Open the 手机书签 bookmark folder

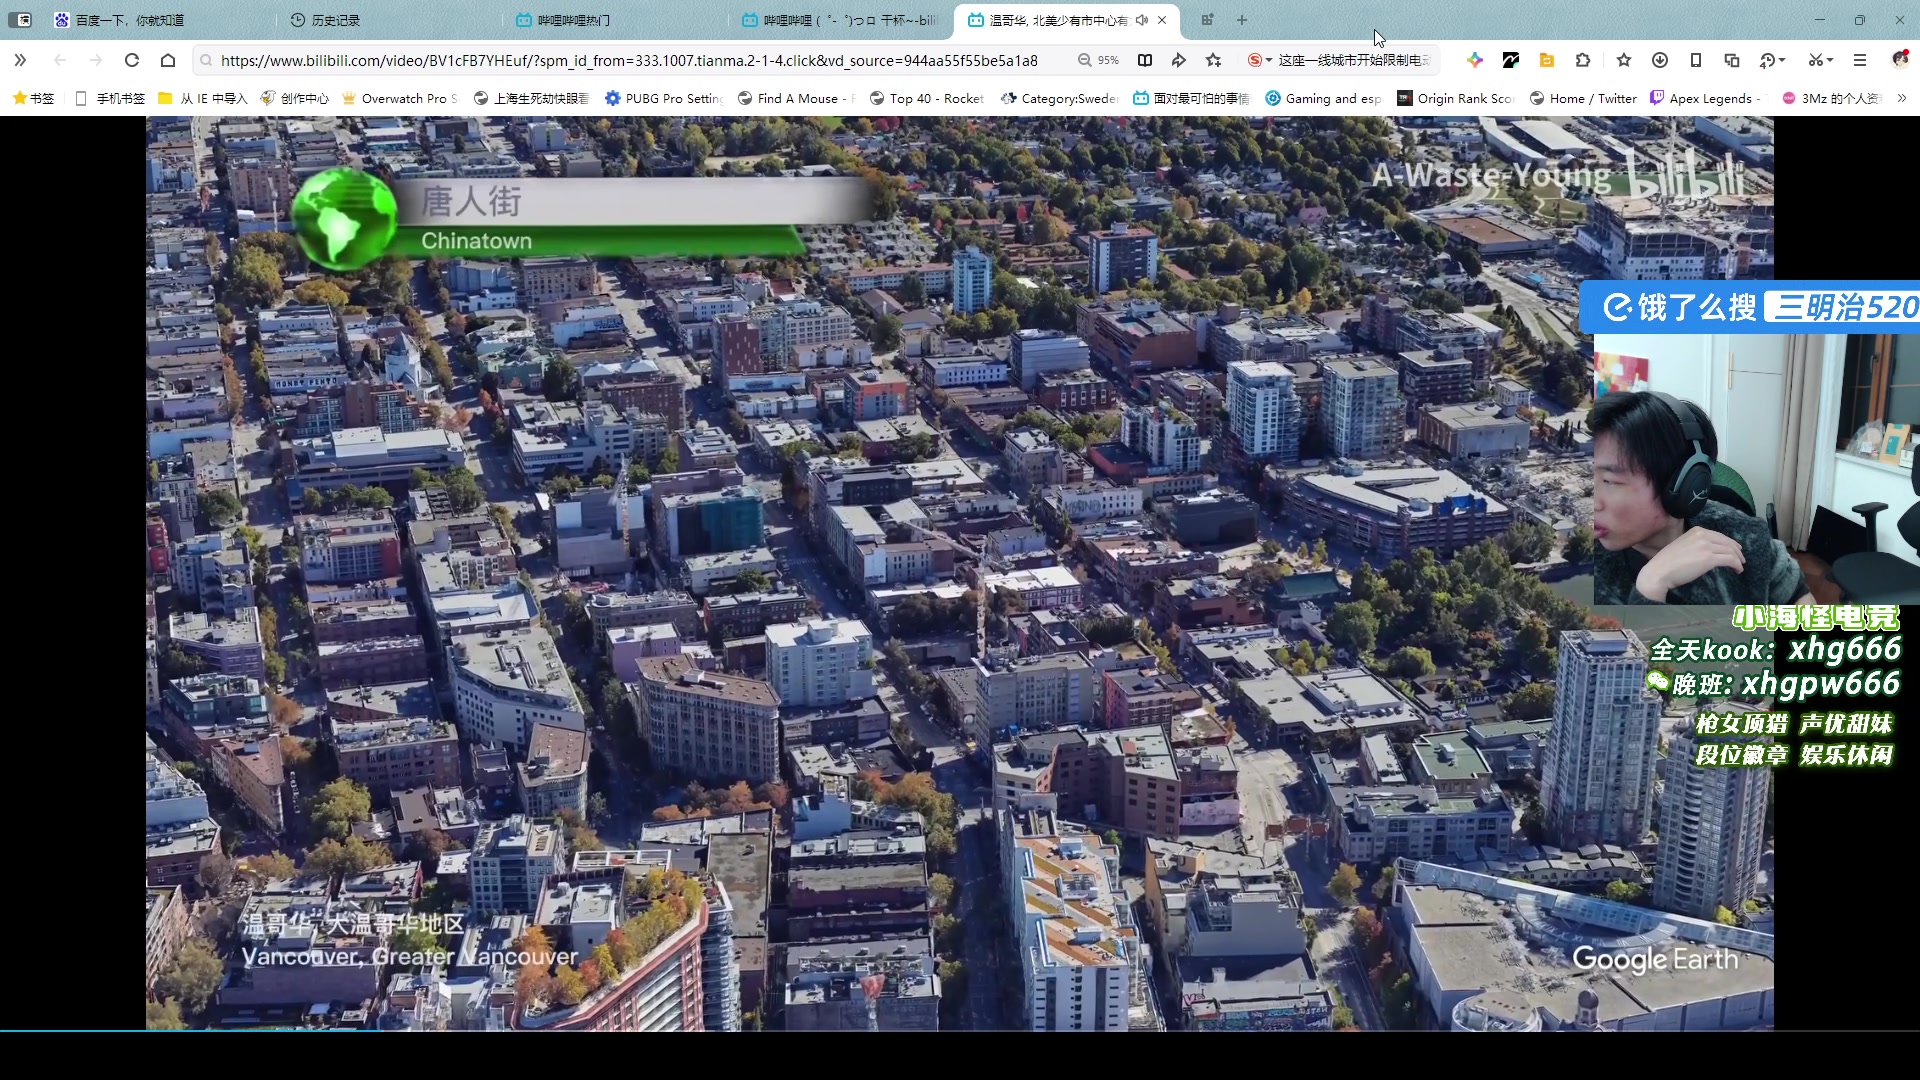pos(110,98)
